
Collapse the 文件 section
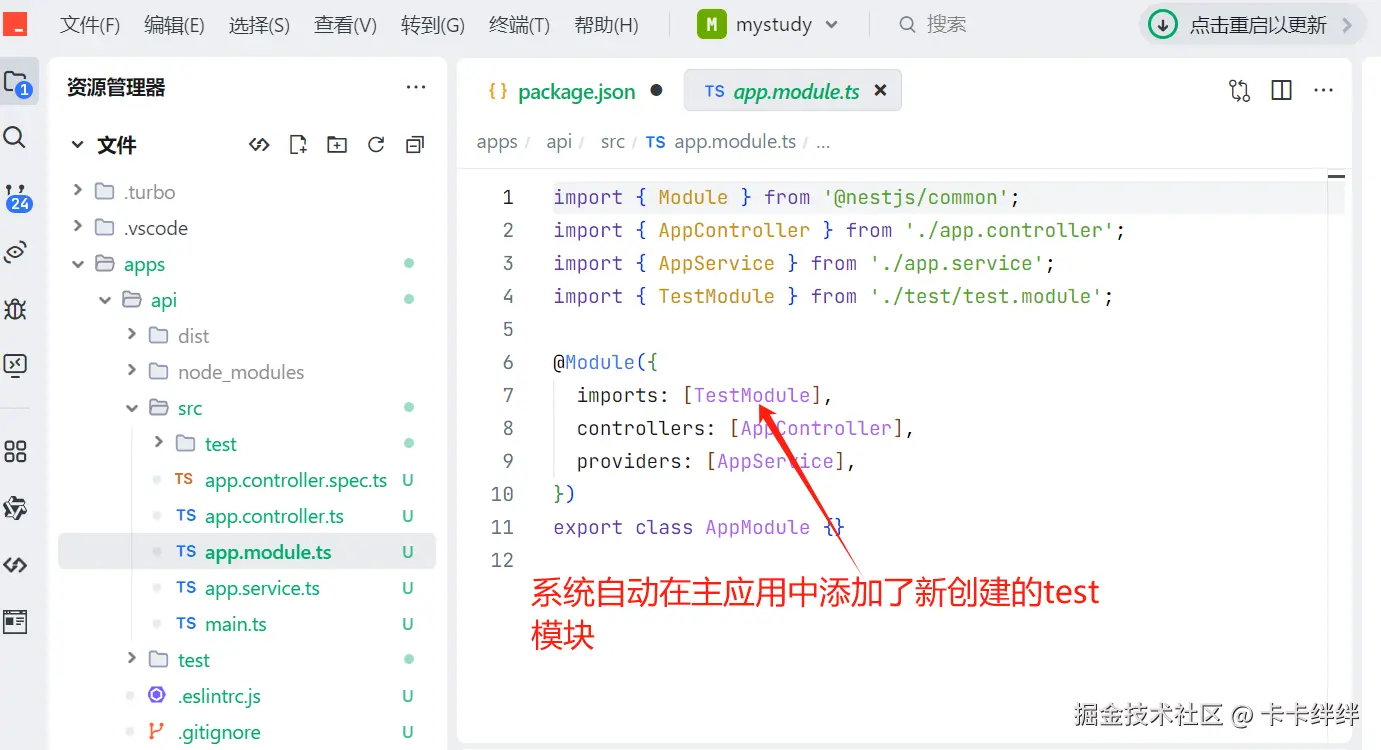pos(77,145)
